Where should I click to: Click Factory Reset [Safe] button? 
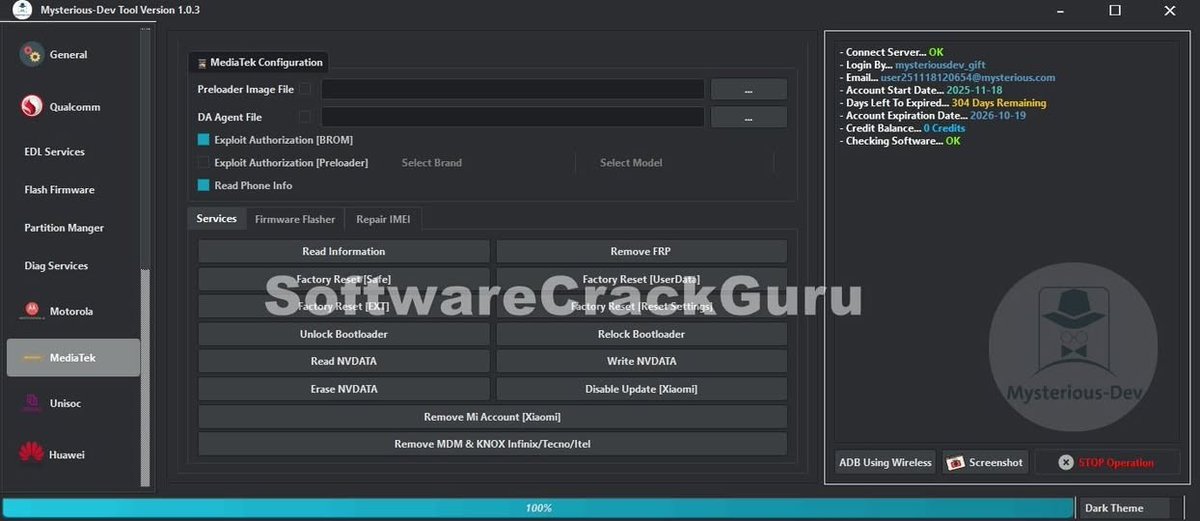click(x=344, y=279)
